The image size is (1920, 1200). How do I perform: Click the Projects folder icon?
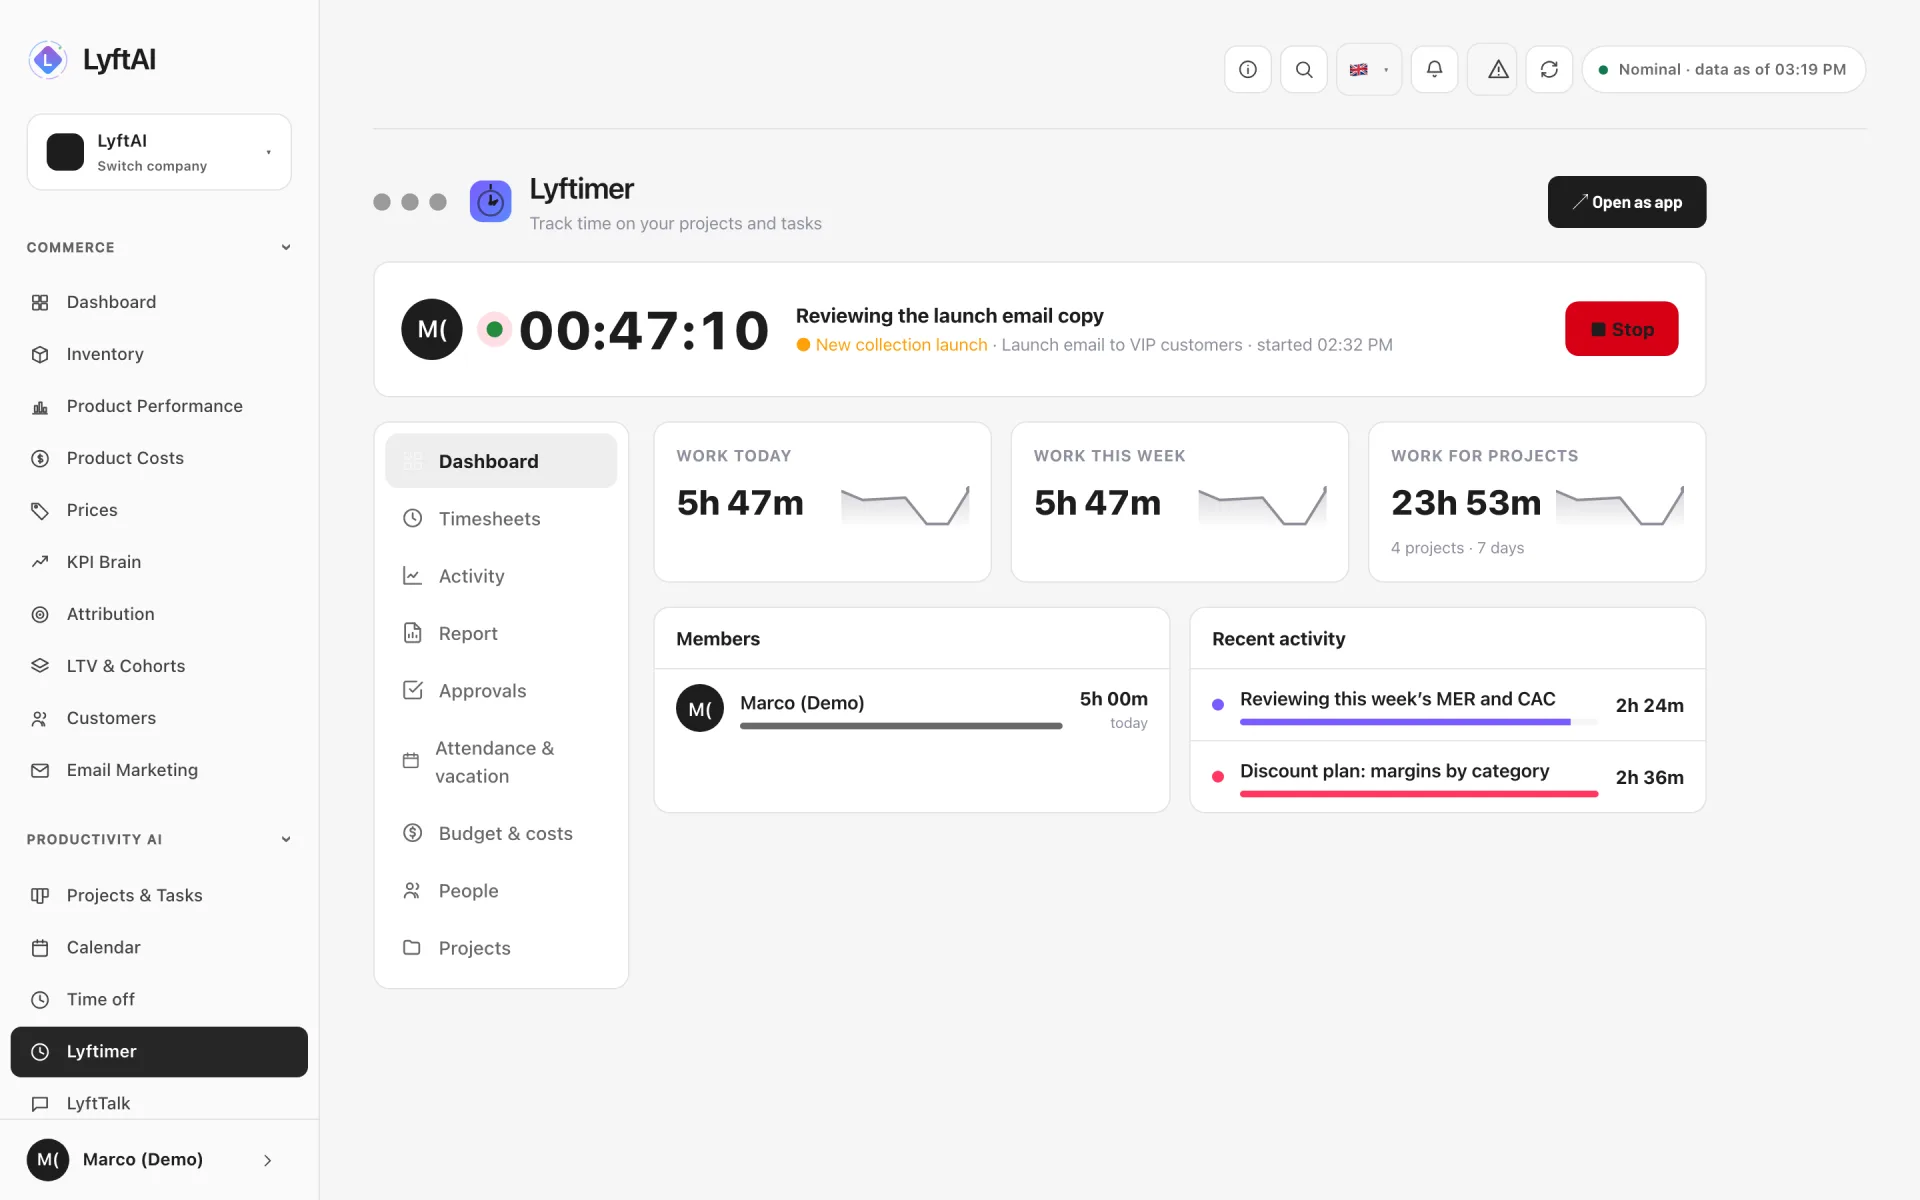(412, 947)
